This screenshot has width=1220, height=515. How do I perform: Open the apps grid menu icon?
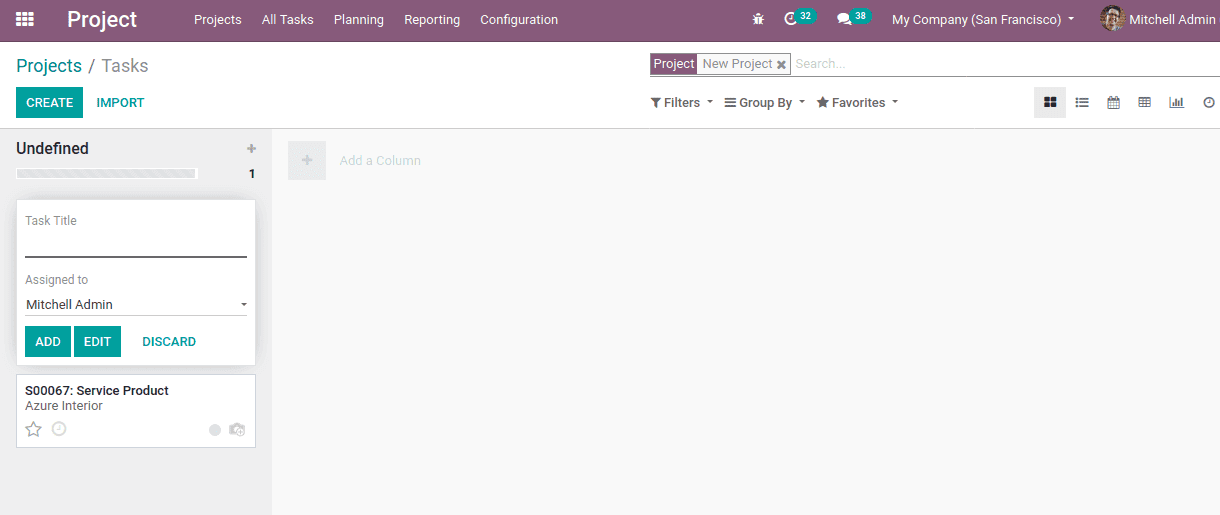[x=25, y=19]
